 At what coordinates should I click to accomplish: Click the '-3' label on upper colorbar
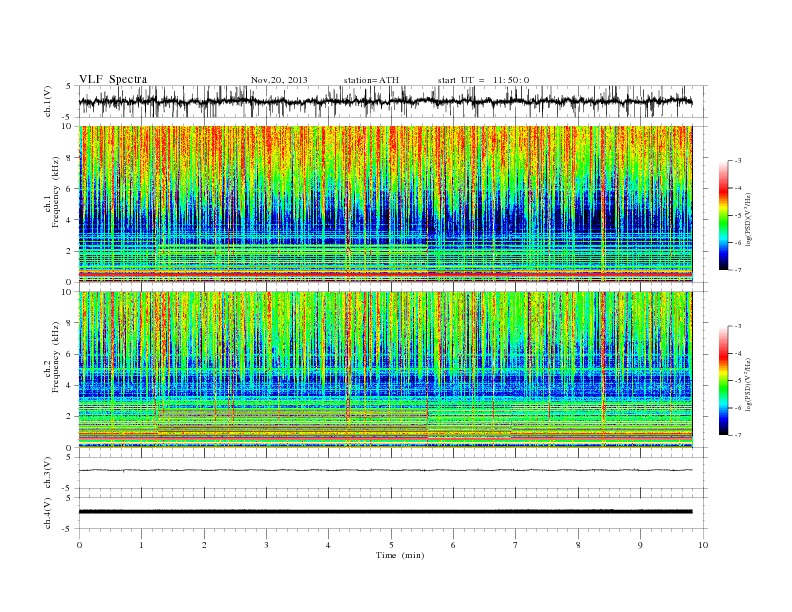pos(738,161)
